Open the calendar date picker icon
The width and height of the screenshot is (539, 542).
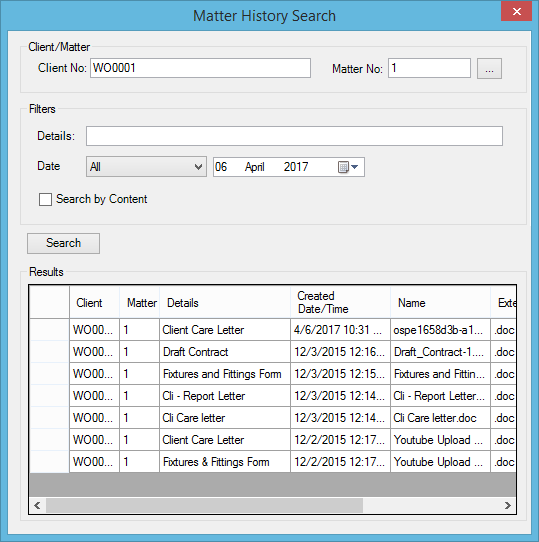click(348, 167)
